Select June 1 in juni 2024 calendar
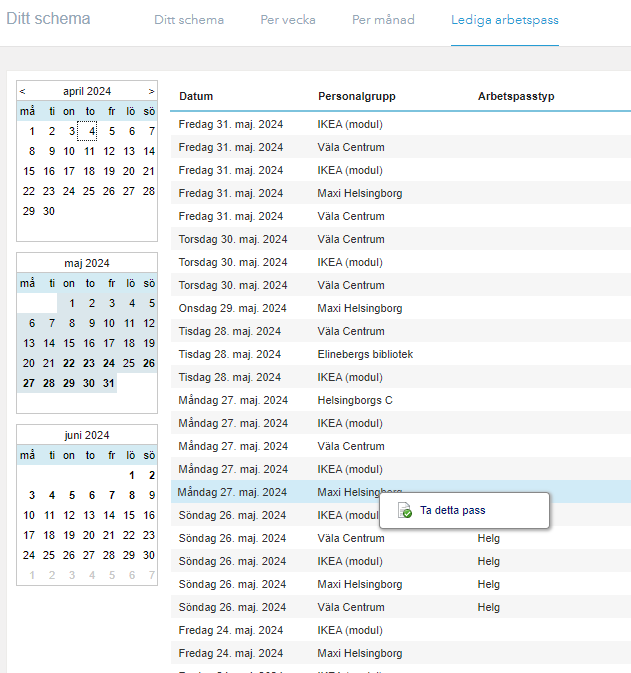This screenshot has height=673, width=631. pos(131,476)
